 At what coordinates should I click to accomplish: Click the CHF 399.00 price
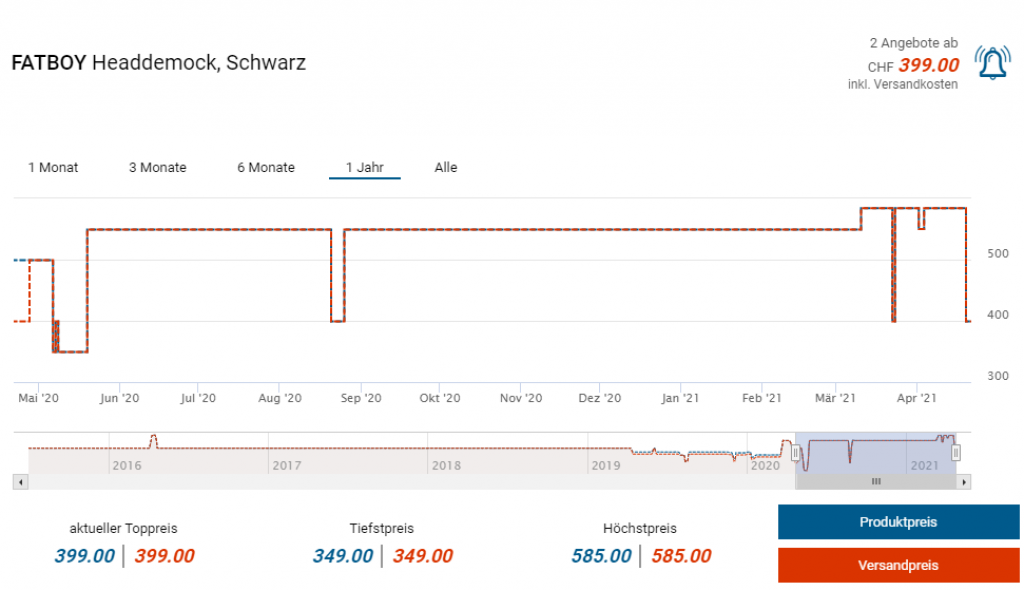point(928,66)
